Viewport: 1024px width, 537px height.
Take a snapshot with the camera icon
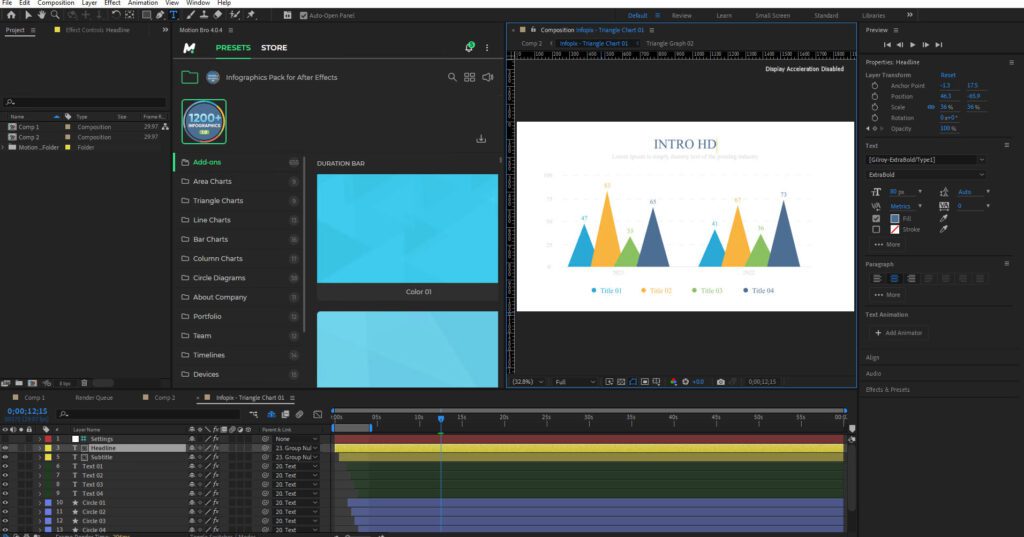coord(720,381)
